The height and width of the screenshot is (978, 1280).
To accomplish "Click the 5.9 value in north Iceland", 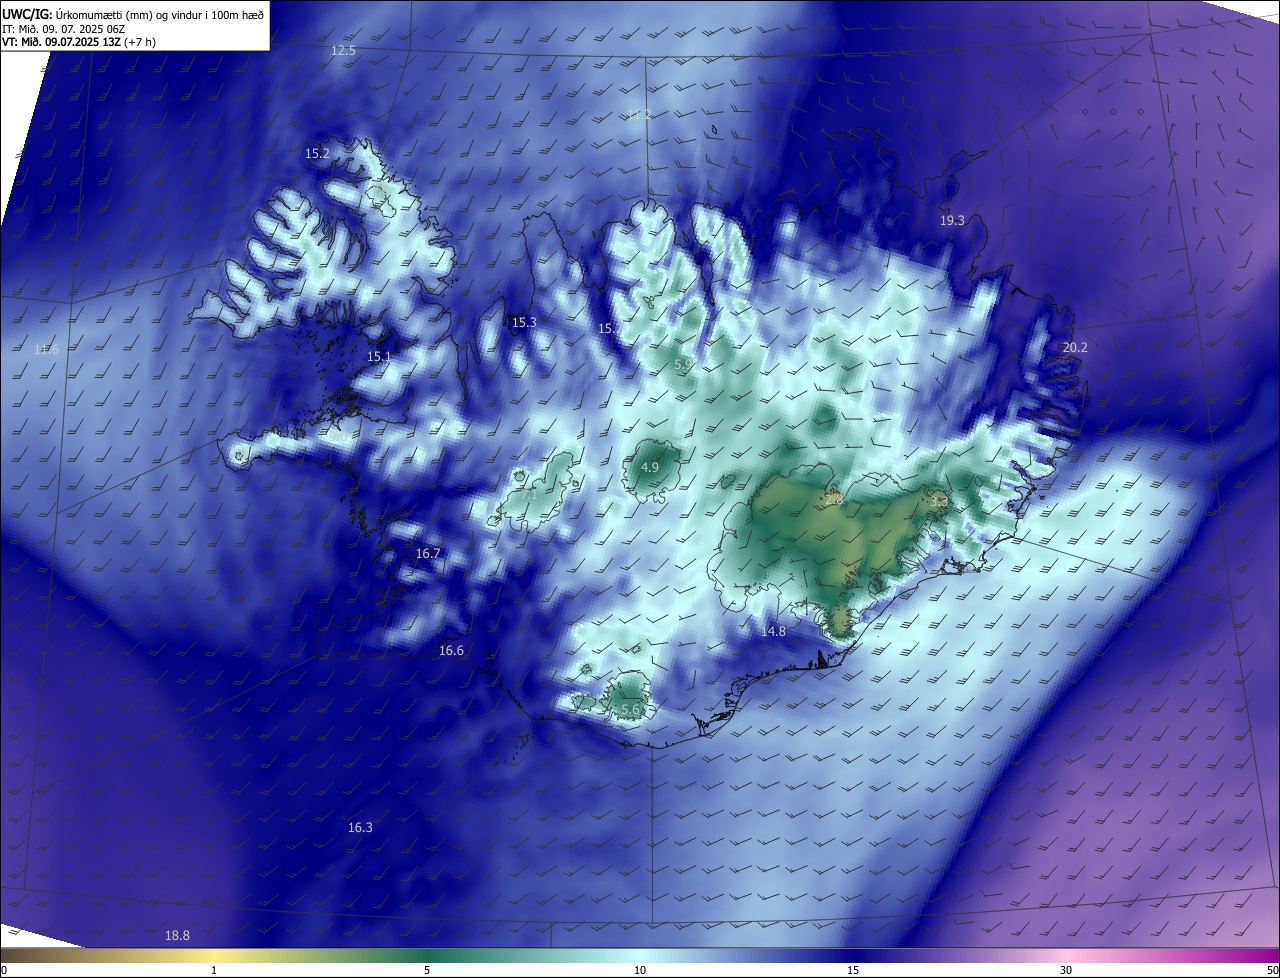I will click(x=684, y=365).
